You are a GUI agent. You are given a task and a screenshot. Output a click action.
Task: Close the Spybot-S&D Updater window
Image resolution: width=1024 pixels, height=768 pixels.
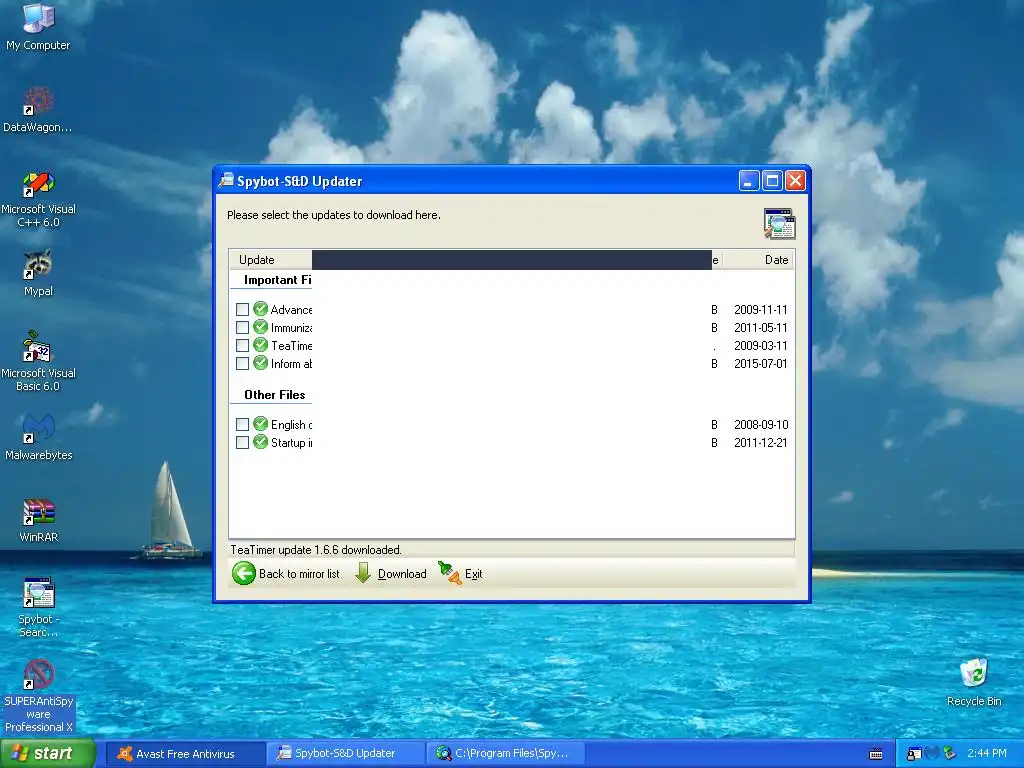[x=795, y=181]
